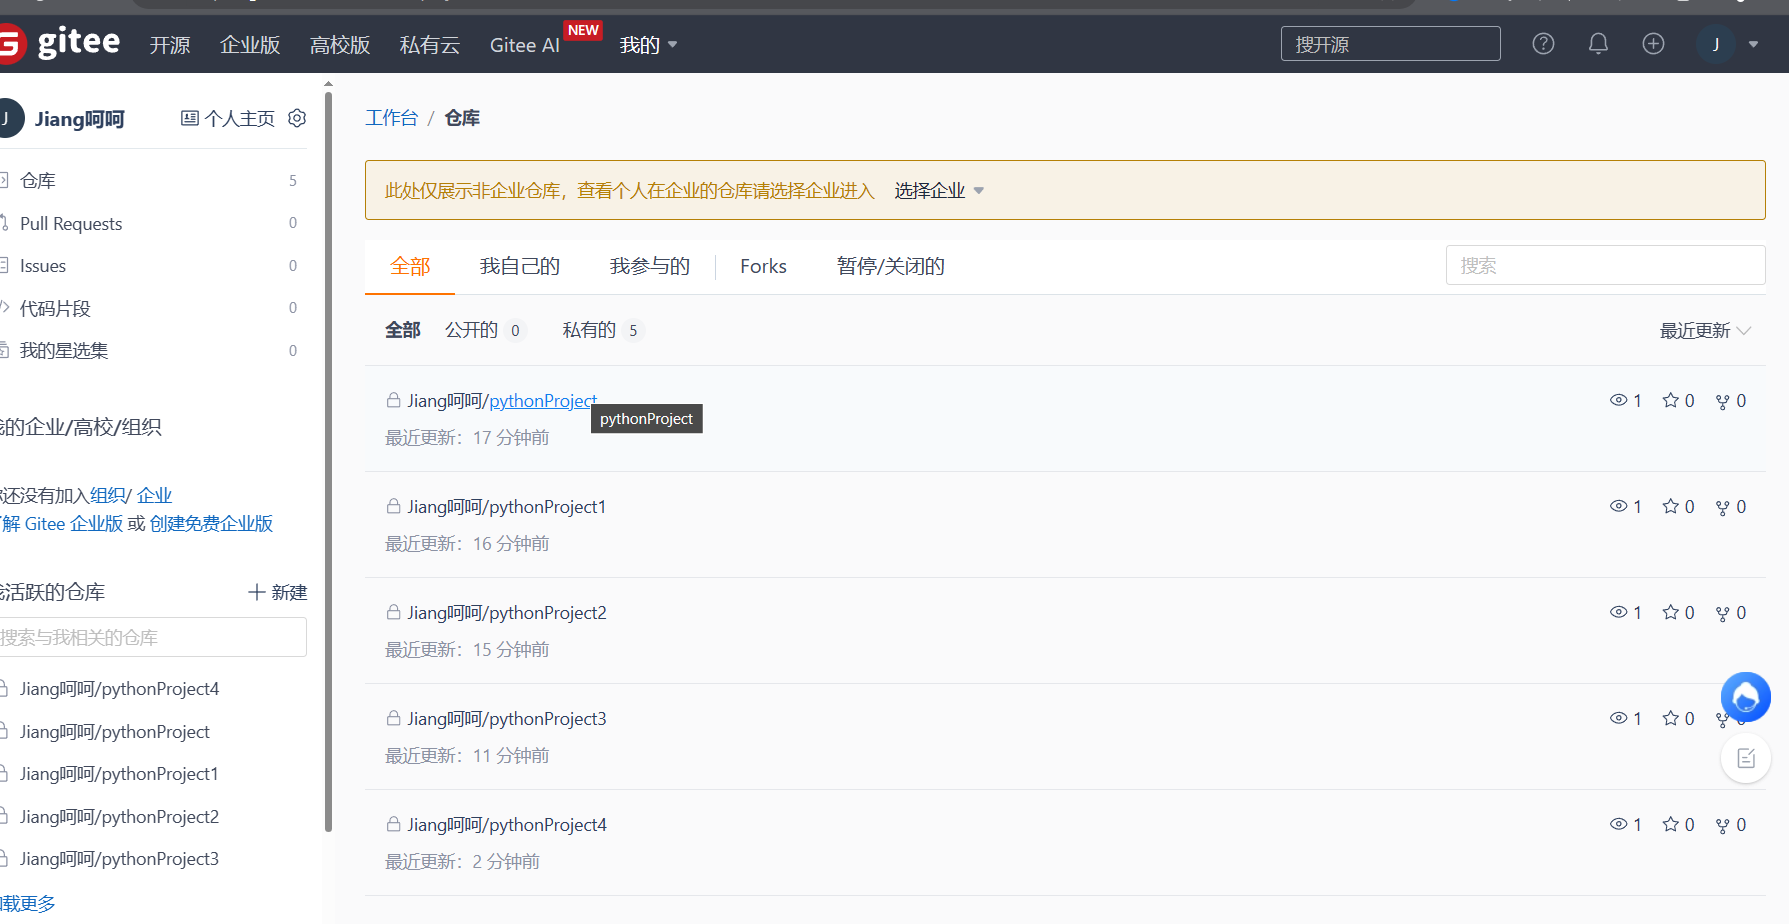The height and width of the screenshot is (924, 1789).
Task: Switch to the 暂停/关闭的 tab
Action: click(891, 266)
